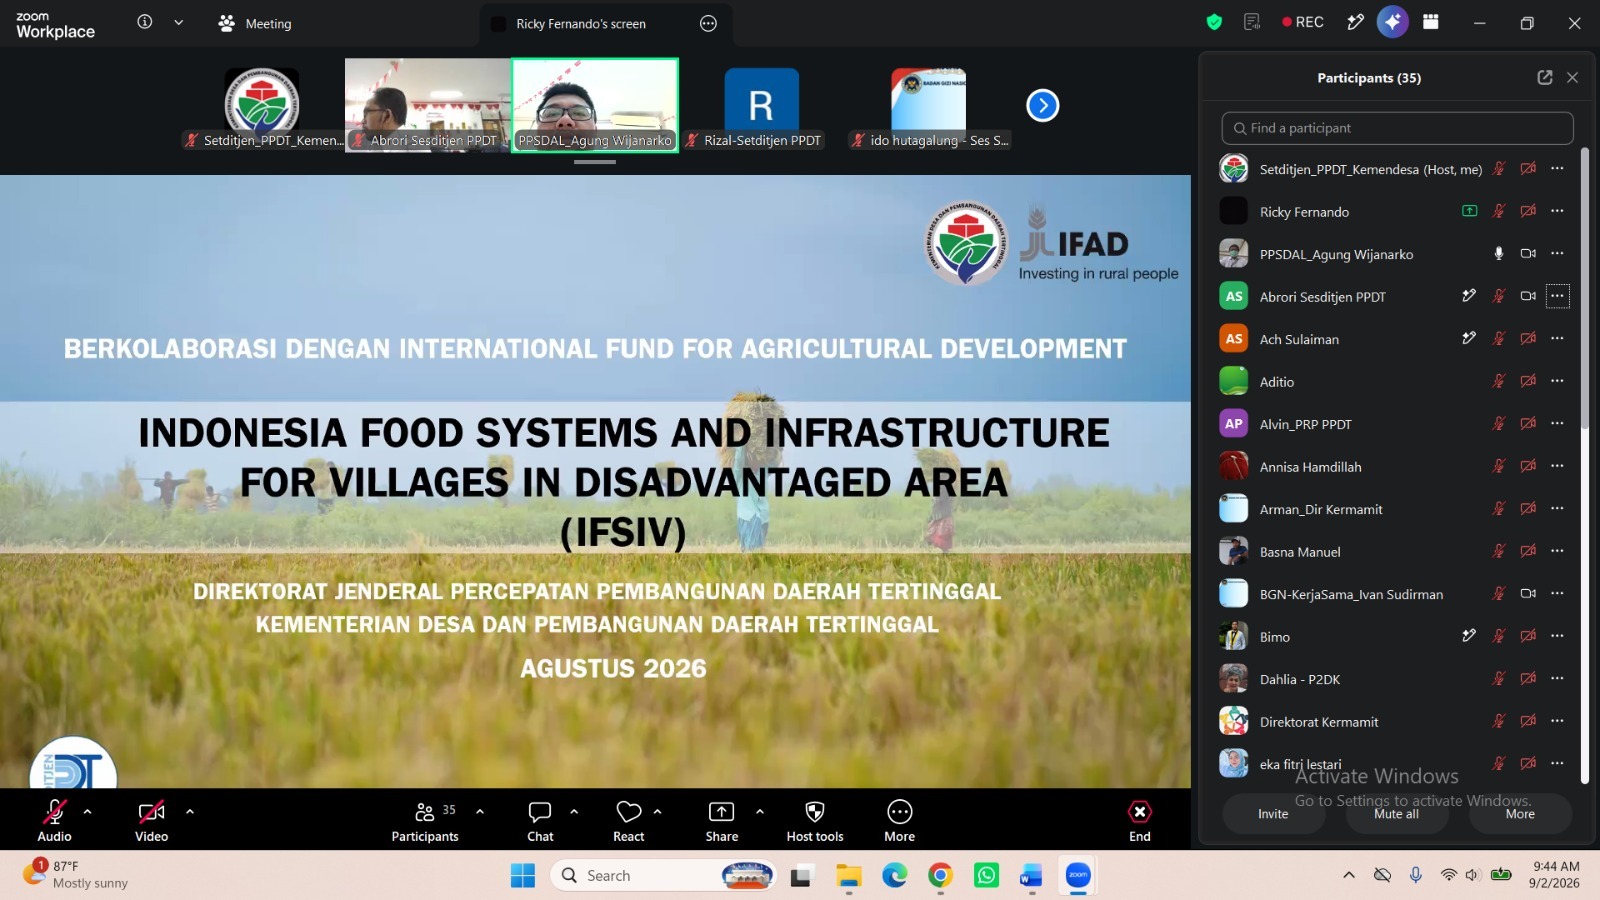Click the Mute all button
This screenshot has height=900, width=1600.
click(1396, 814)
